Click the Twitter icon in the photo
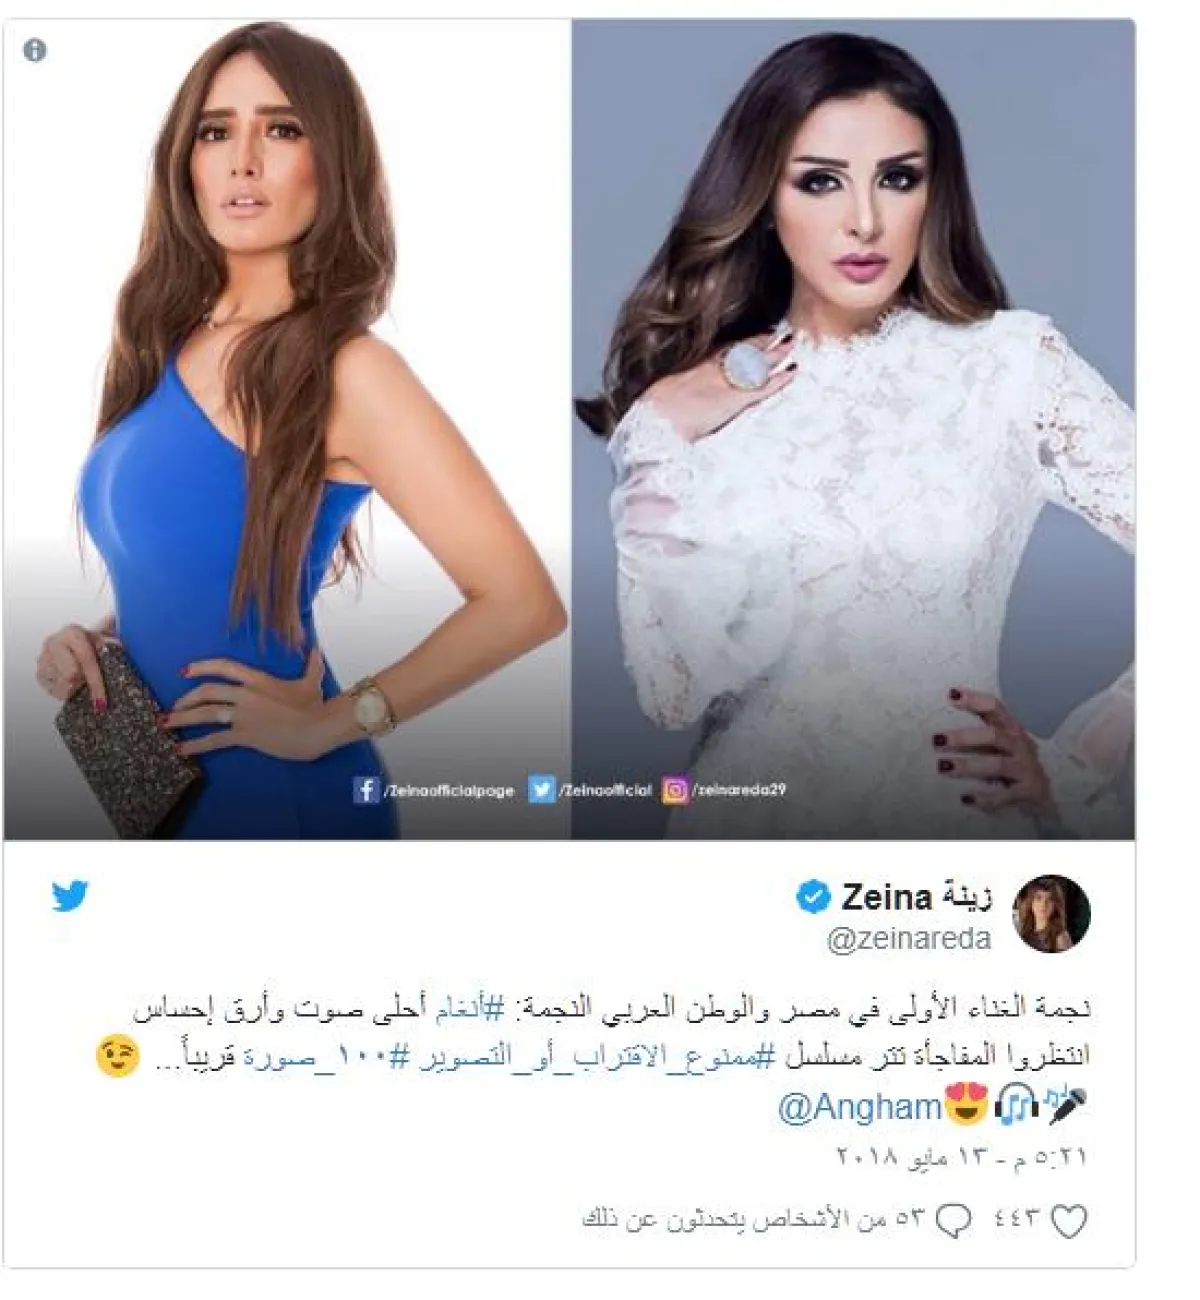This screenshot has width=1200, height=1300. (541, 790)
